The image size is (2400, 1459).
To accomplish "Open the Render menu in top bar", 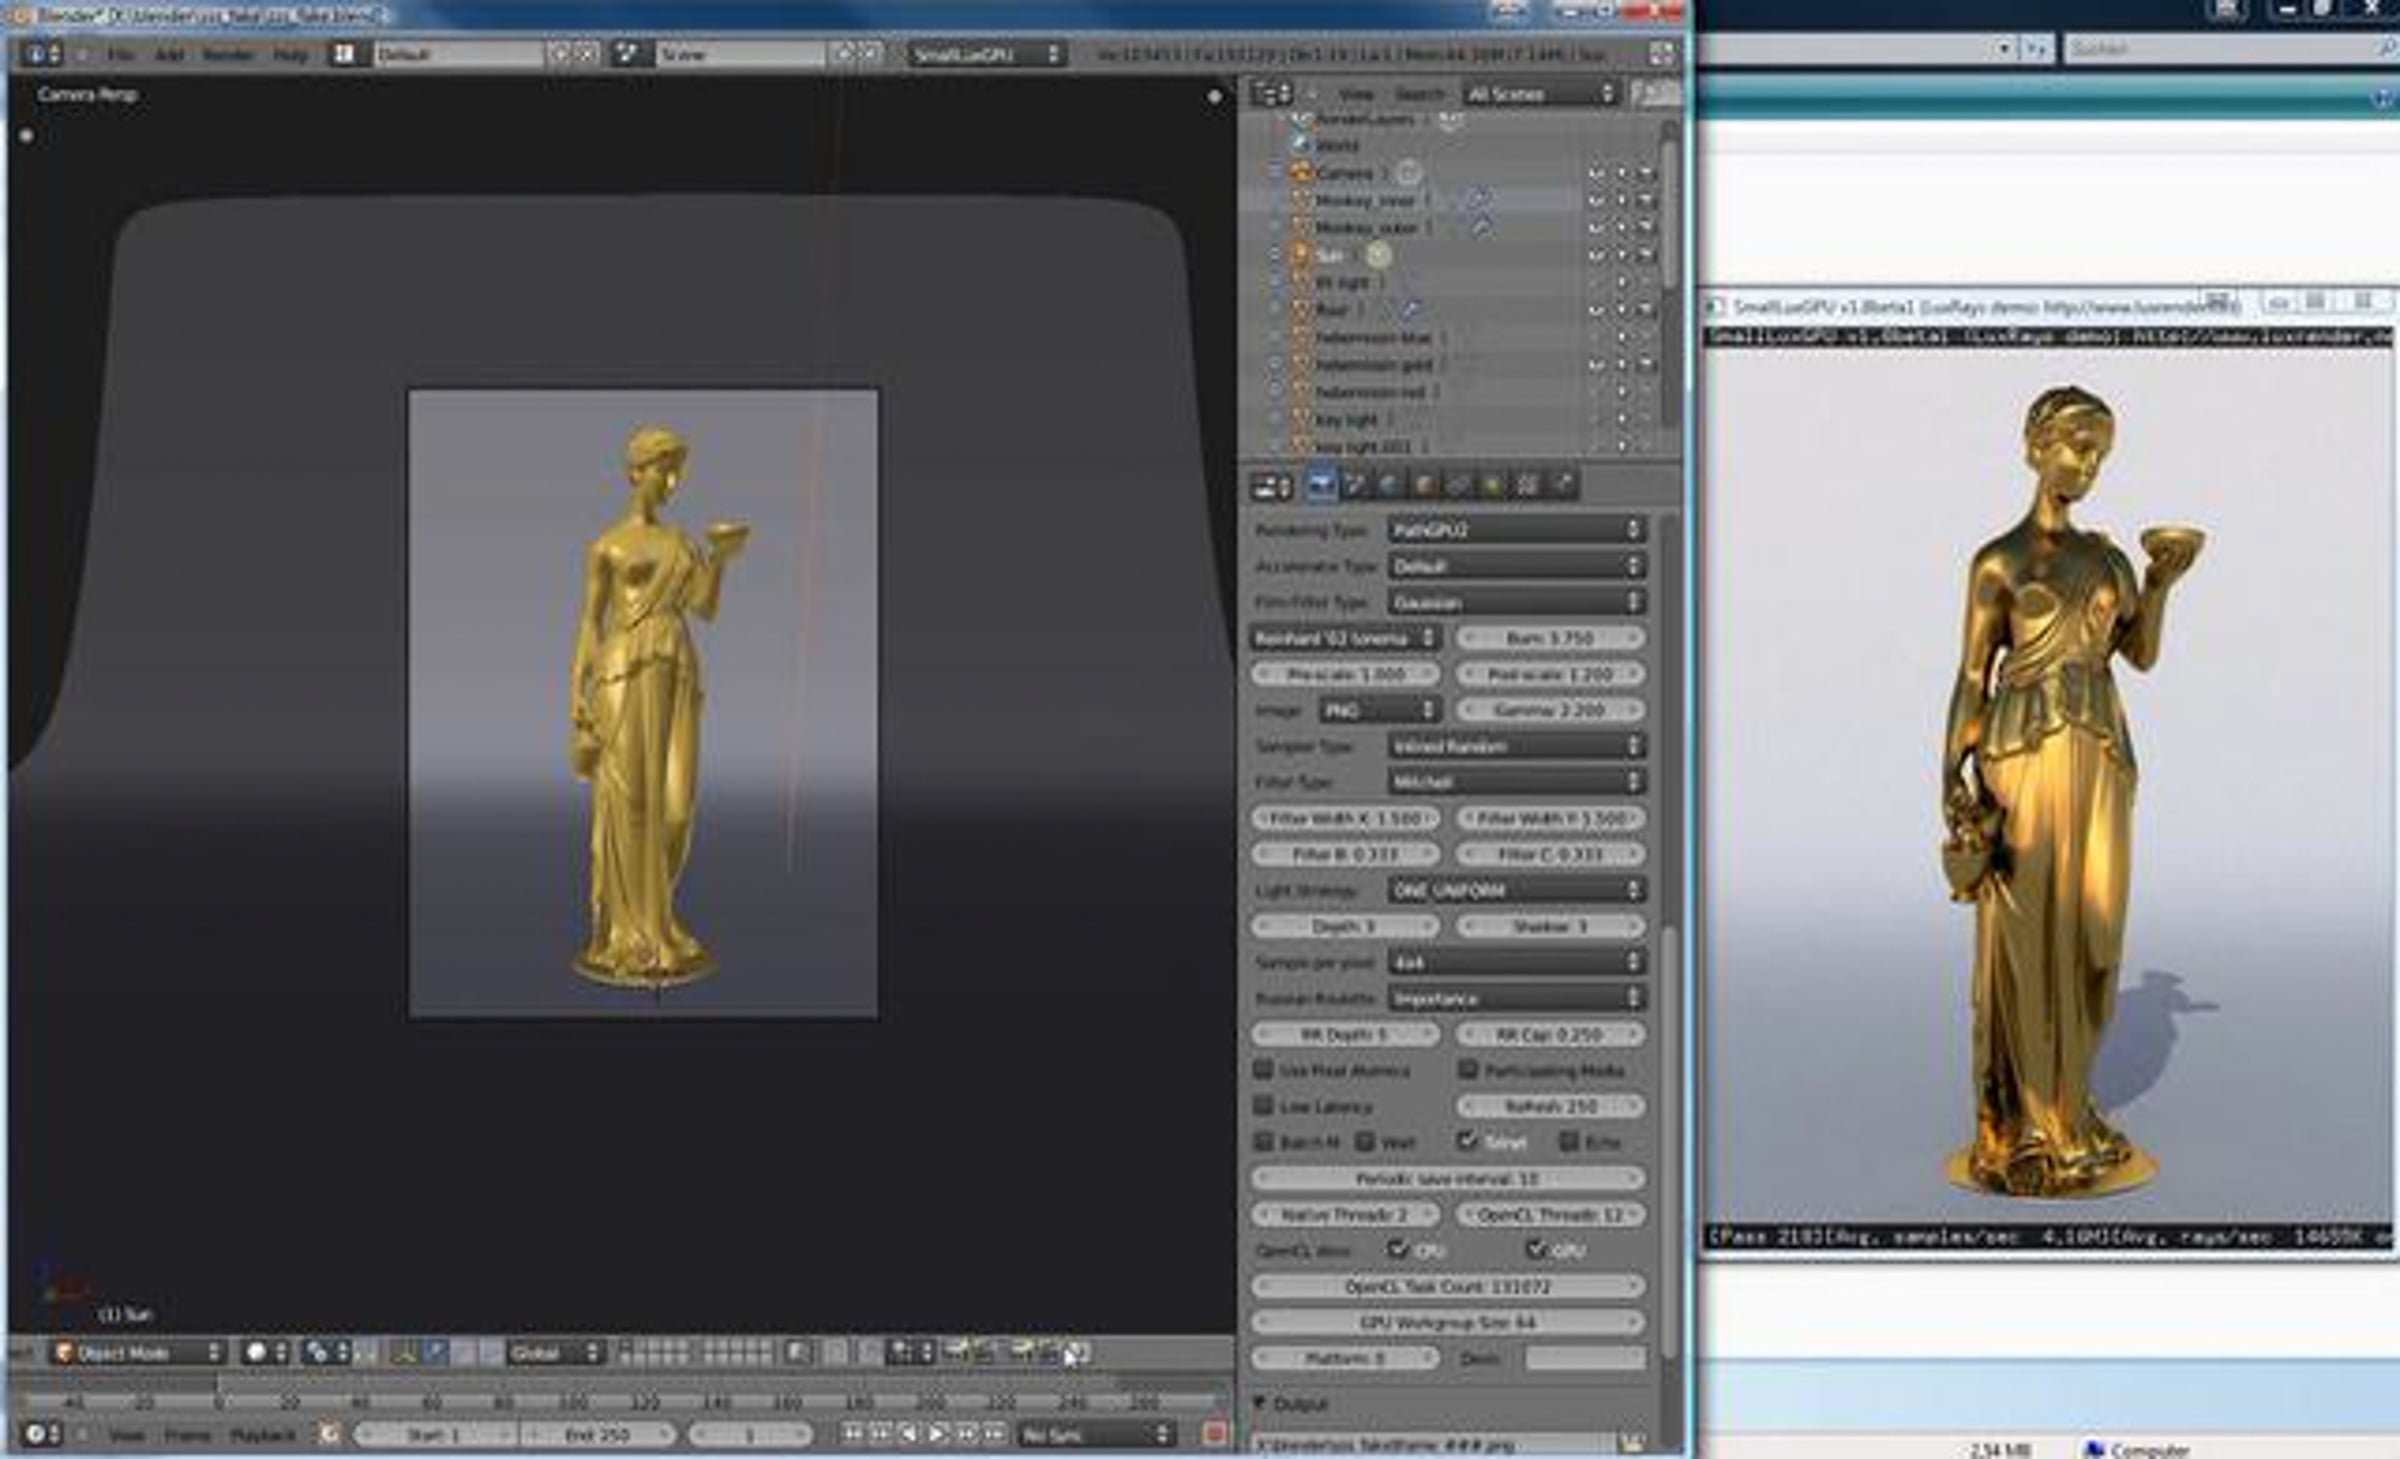I will (x=228, y=54).
